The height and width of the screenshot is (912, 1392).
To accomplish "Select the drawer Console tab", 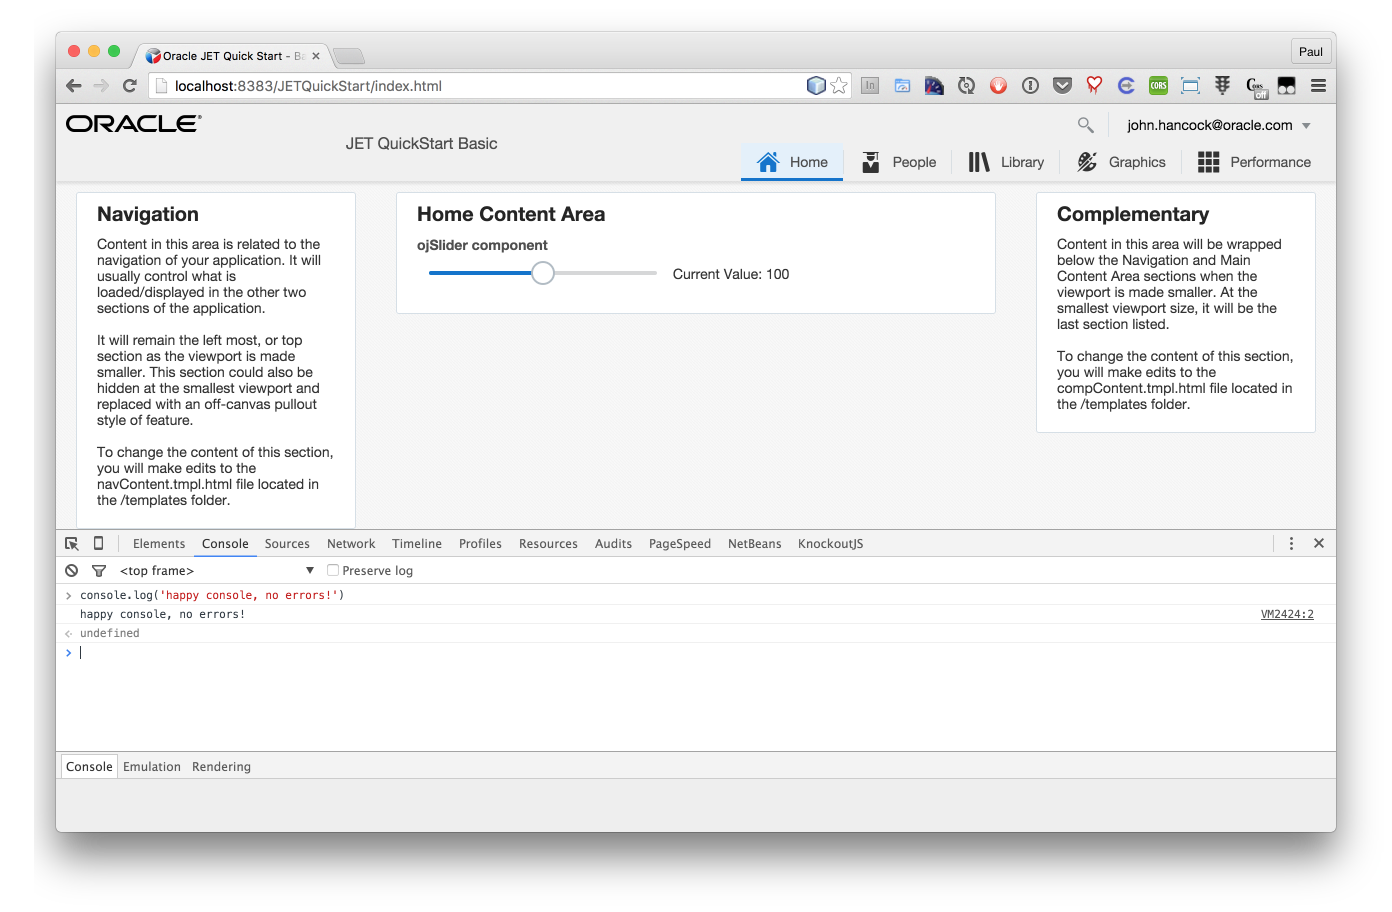I will click(x=89, y=767).
